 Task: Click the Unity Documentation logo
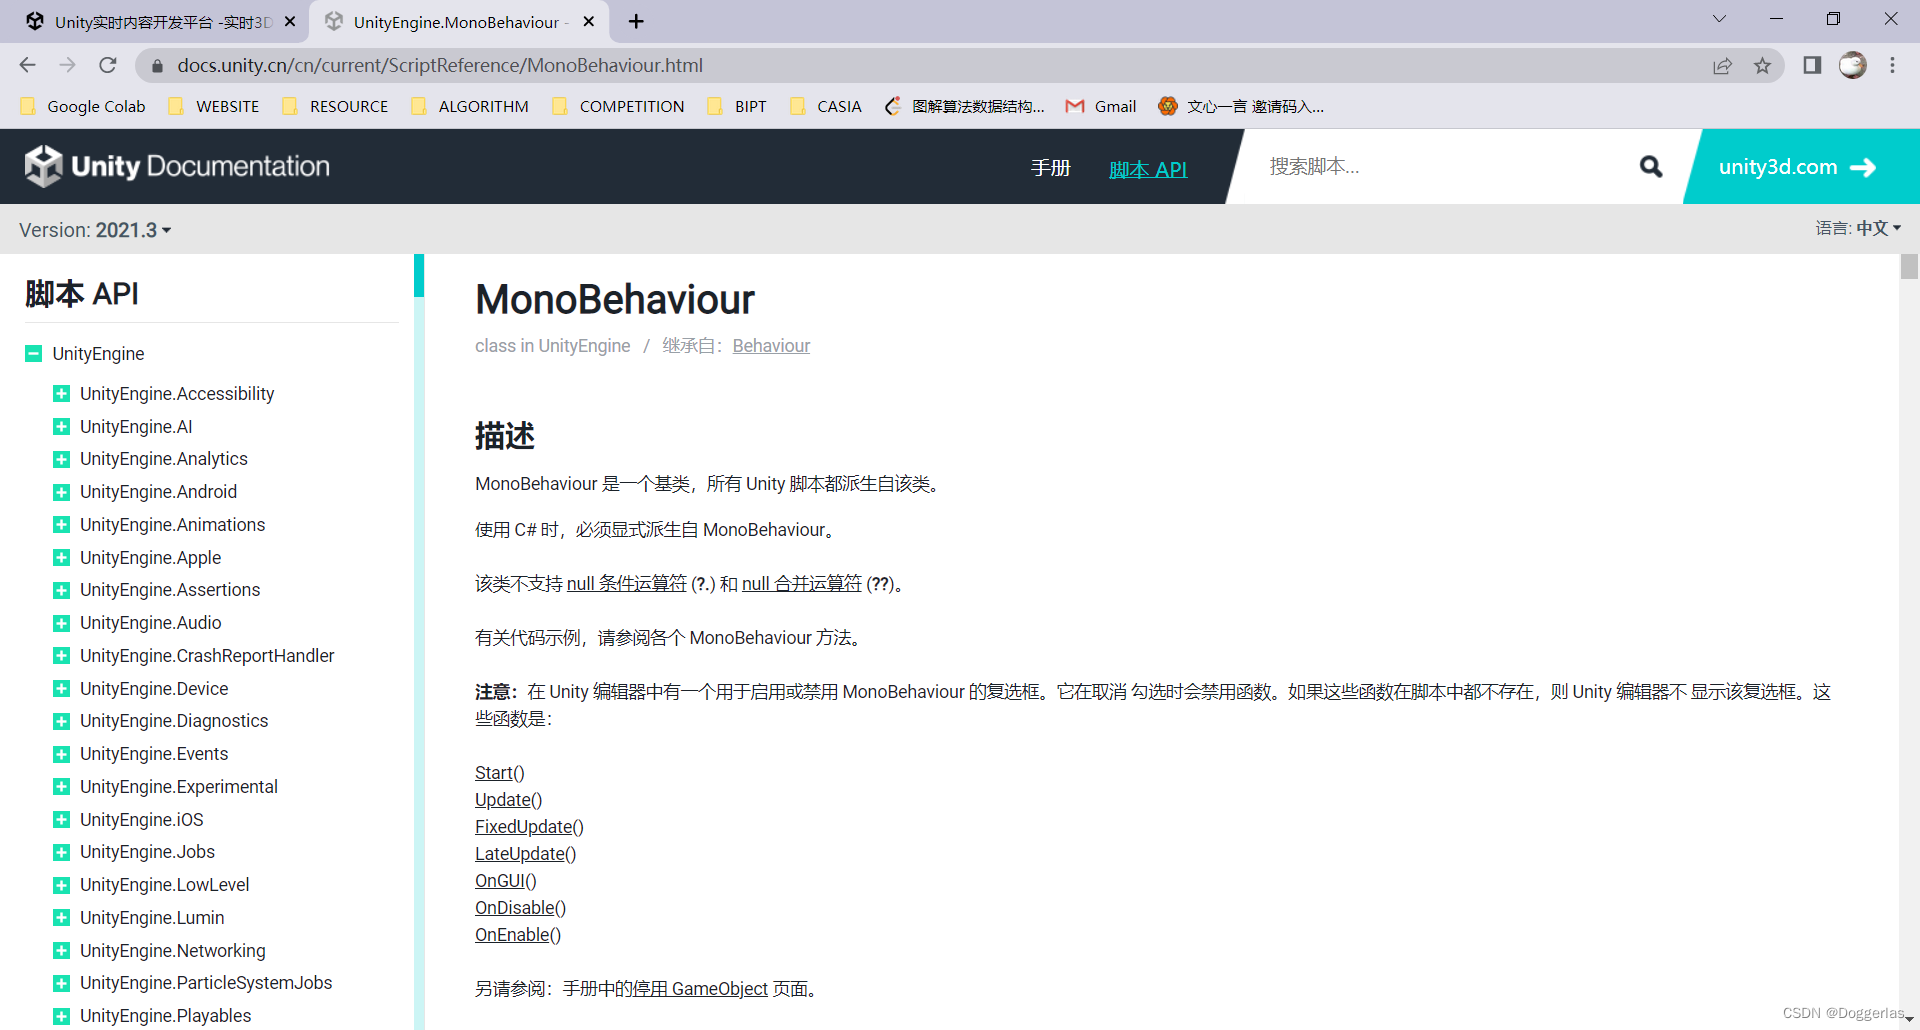point(177,166)
